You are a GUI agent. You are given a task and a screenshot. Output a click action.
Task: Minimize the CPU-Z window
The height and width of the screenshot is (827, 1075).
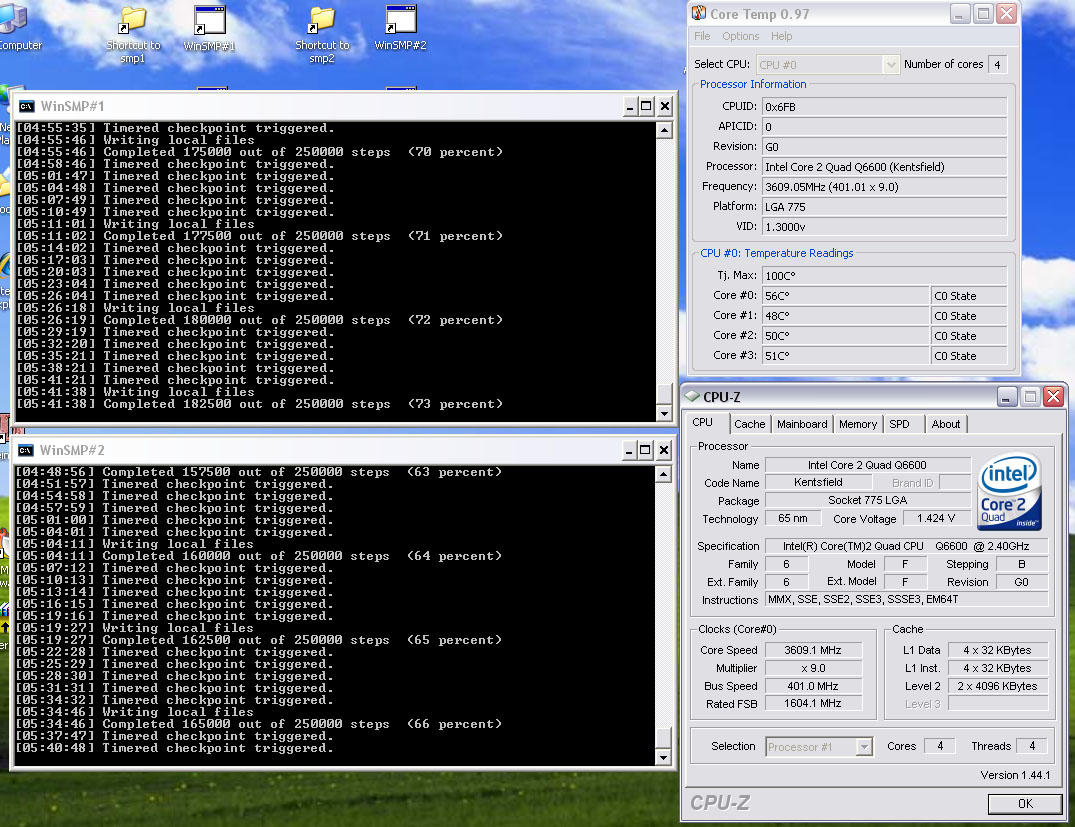tap(1006, 396)
